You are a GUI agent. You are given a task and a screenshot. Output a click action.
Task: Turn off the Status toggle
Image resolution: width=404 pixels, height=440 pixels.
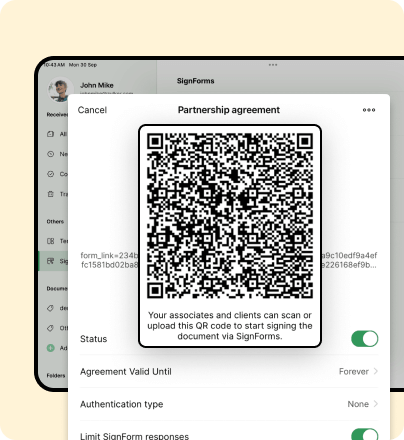coord(365,339)
